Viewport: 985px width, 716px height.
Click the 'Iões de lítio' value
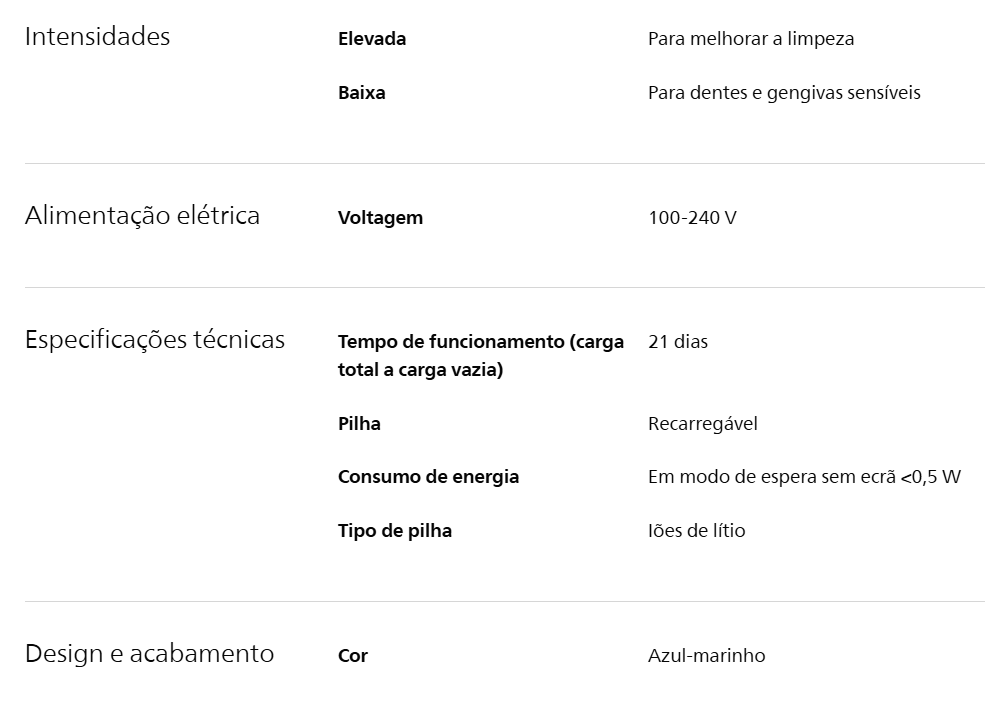tap(696, 531)
